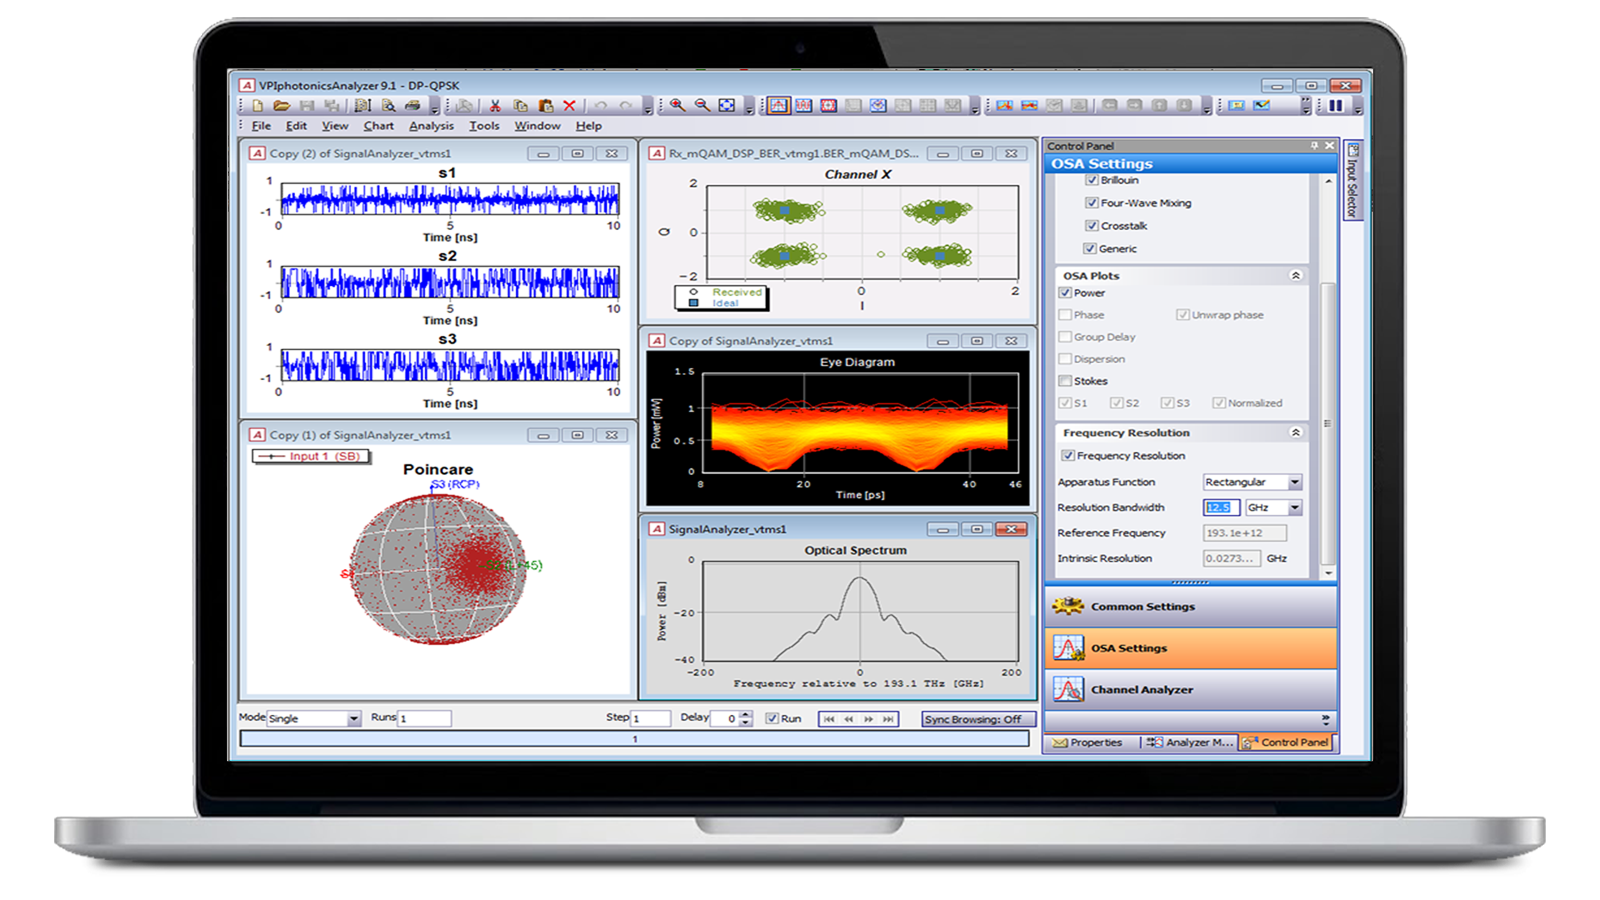Open the Chart menu
The image size is (1600, 900).
tap(378, 126)
